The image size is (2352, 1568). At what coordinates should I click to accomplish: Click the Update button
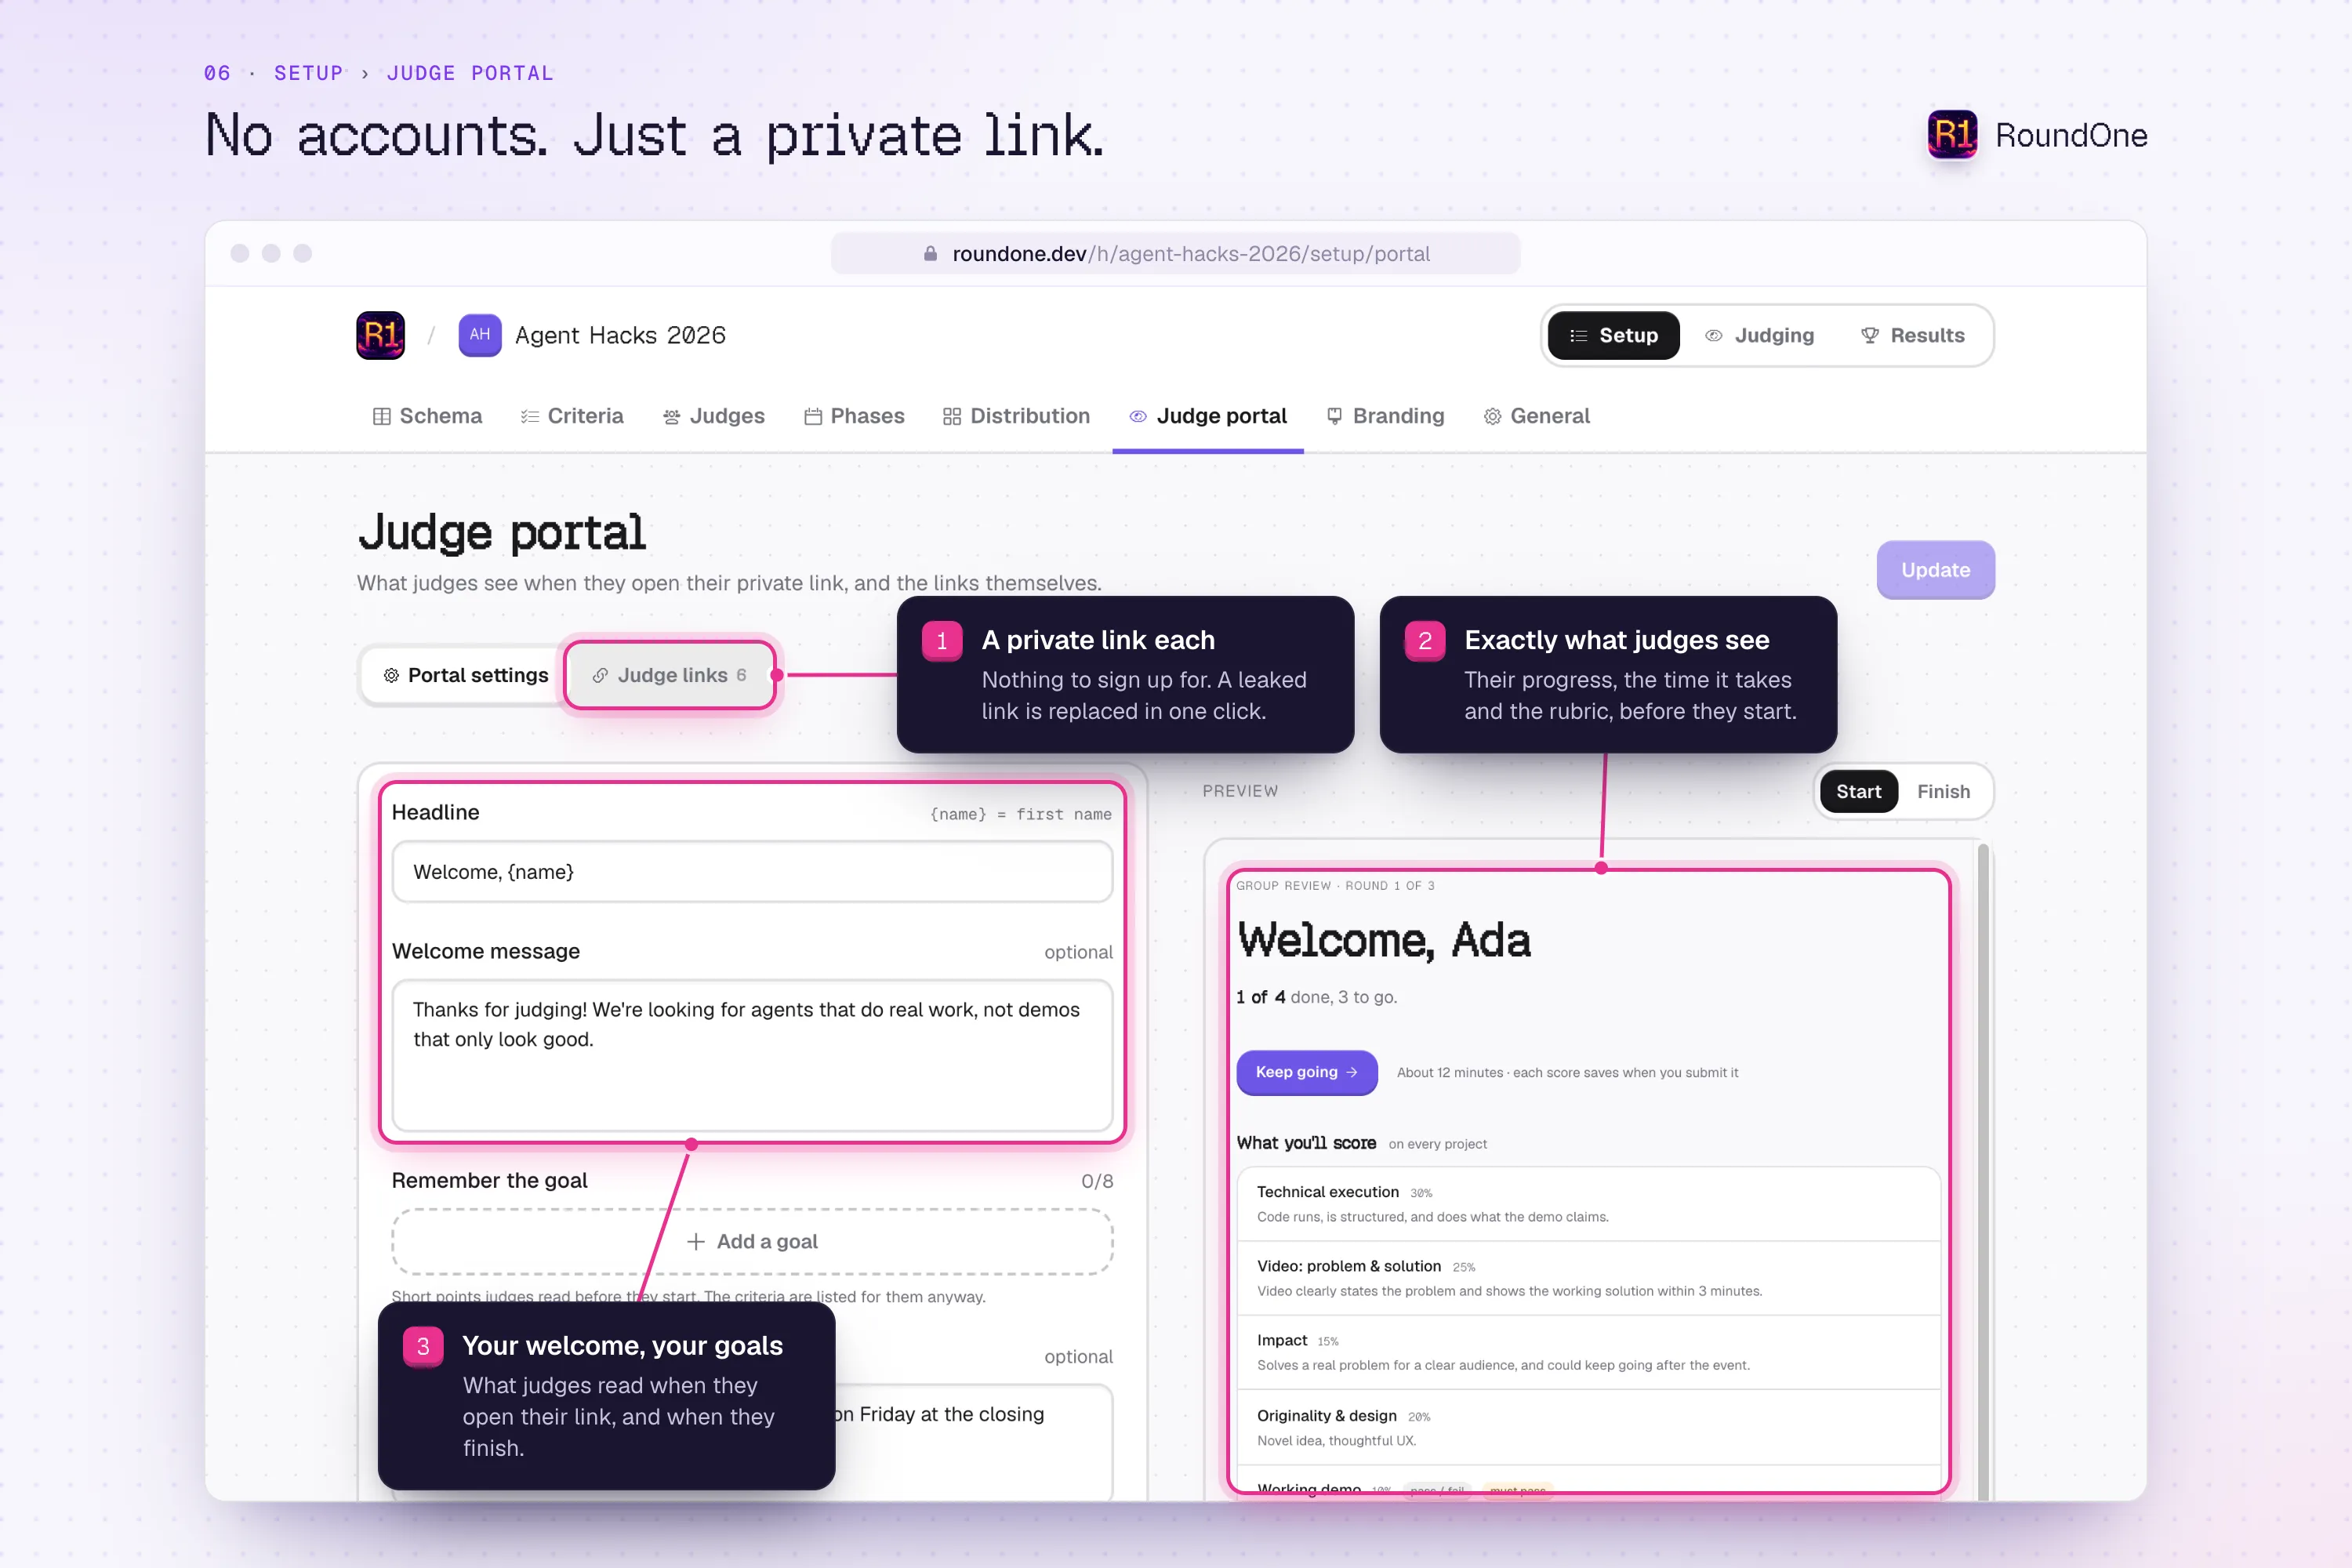click(x=1935, y=570)
